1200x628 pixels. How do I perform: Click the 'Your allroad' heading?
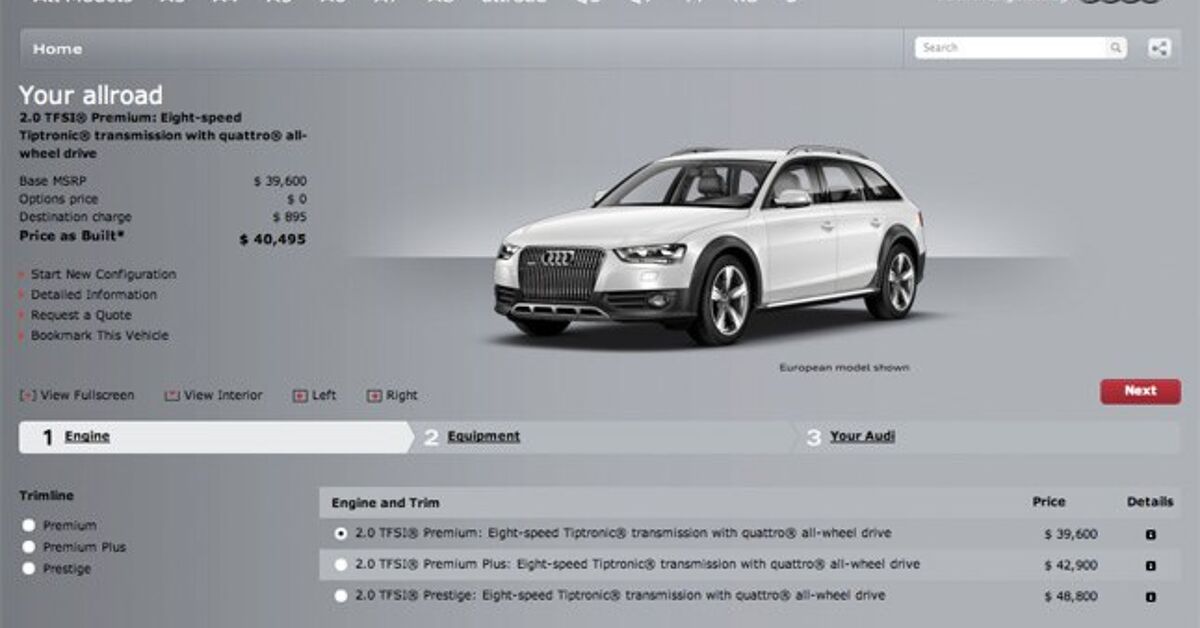click(91, 95)
